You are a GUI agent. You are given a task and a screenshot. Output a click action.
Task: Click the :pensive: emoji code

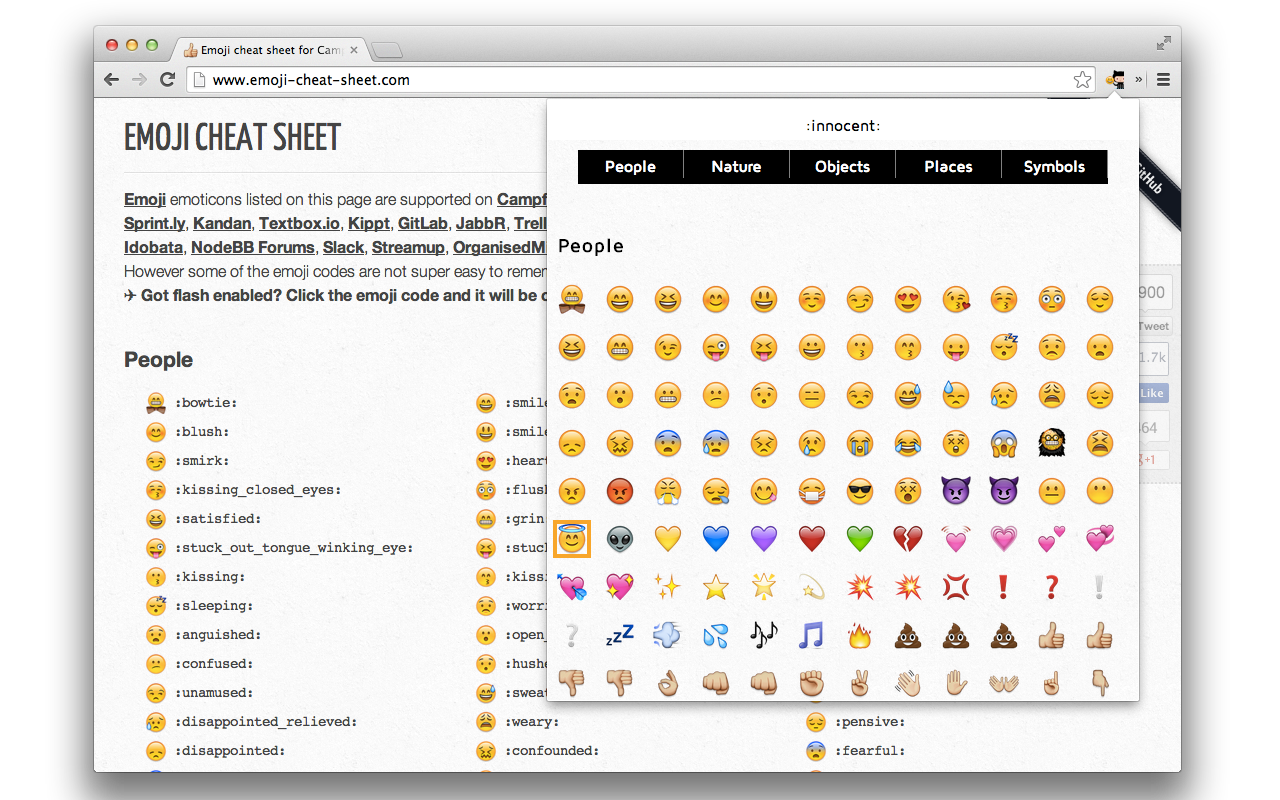click(x=870, y=722)
